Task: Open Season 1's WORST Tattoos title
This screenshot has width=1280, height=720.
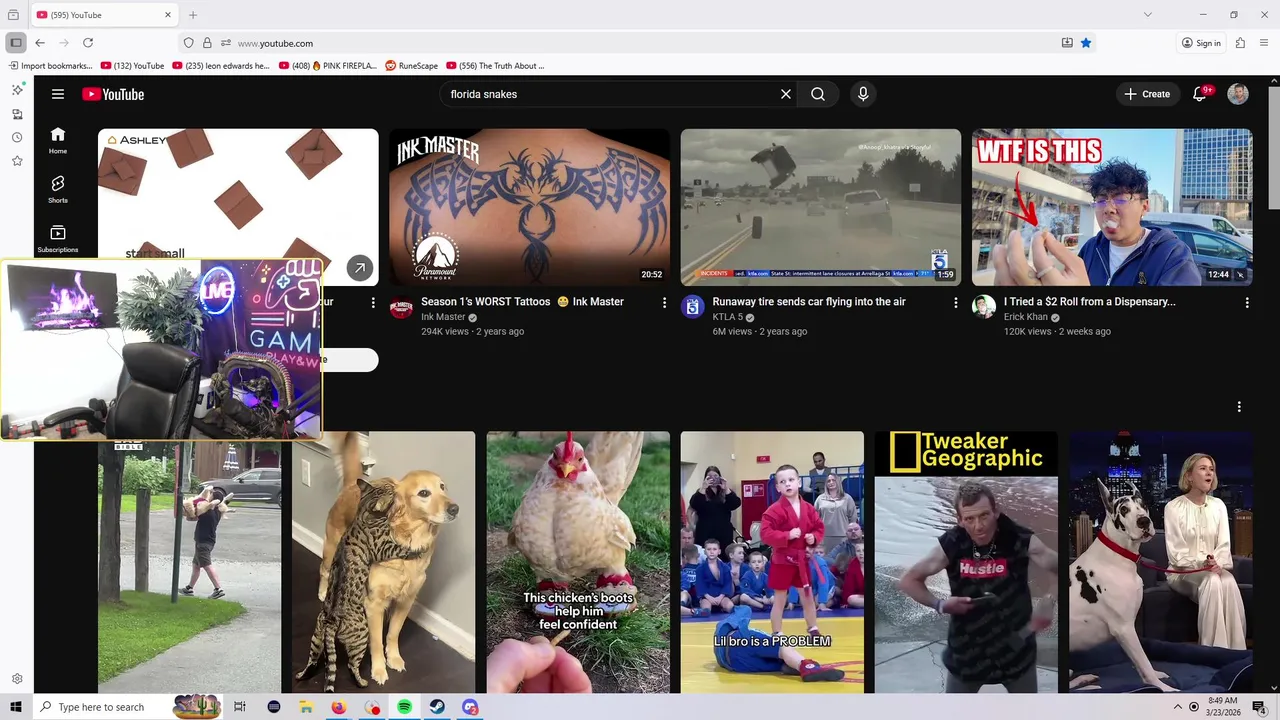Action: [522, 302]
